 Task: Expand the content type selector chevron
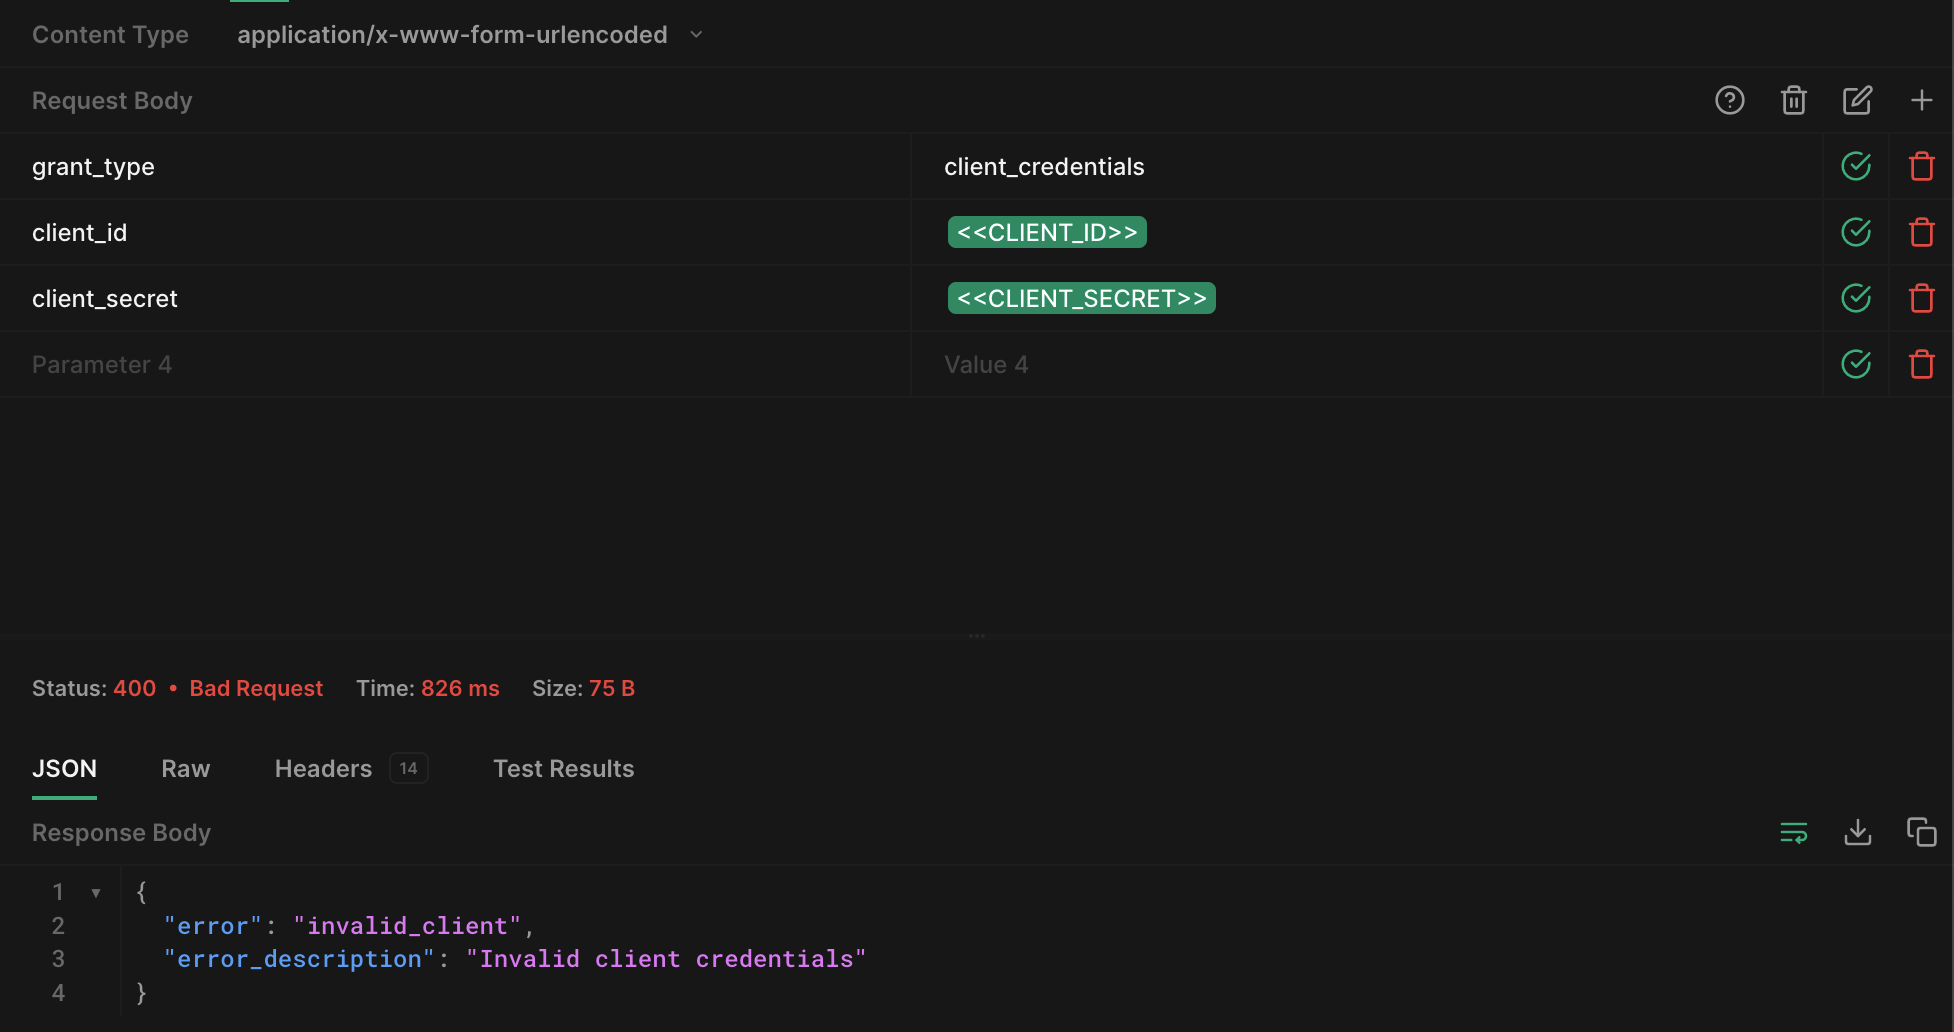click(696, 34)
